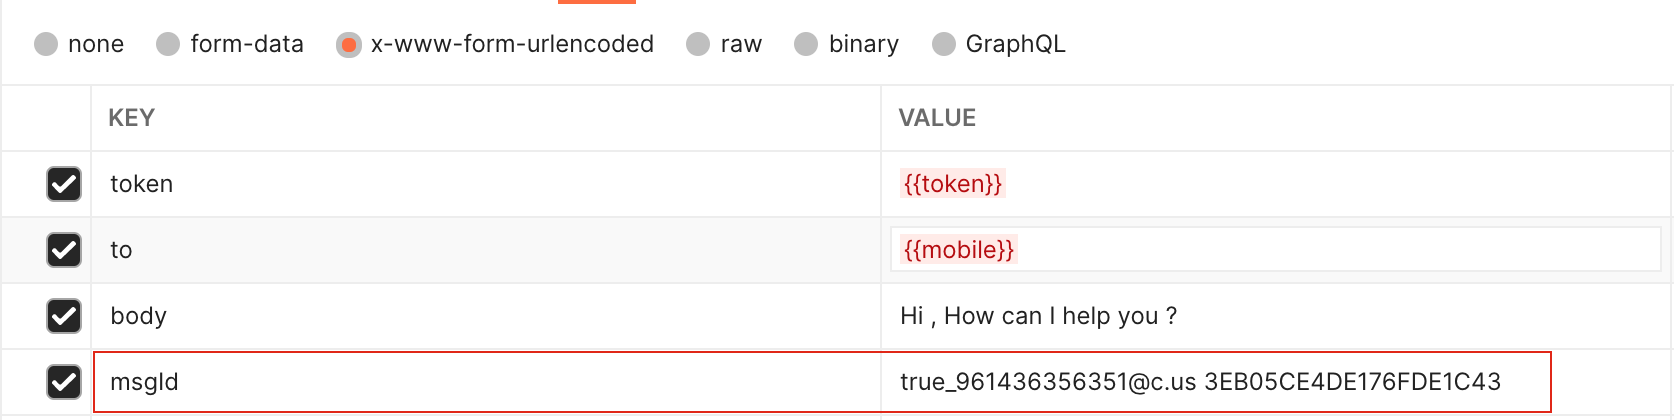The image size is (1674, 420).
Task: Select GraphQL body type radio
Action: pyautogui.click(x=943, y=44)
